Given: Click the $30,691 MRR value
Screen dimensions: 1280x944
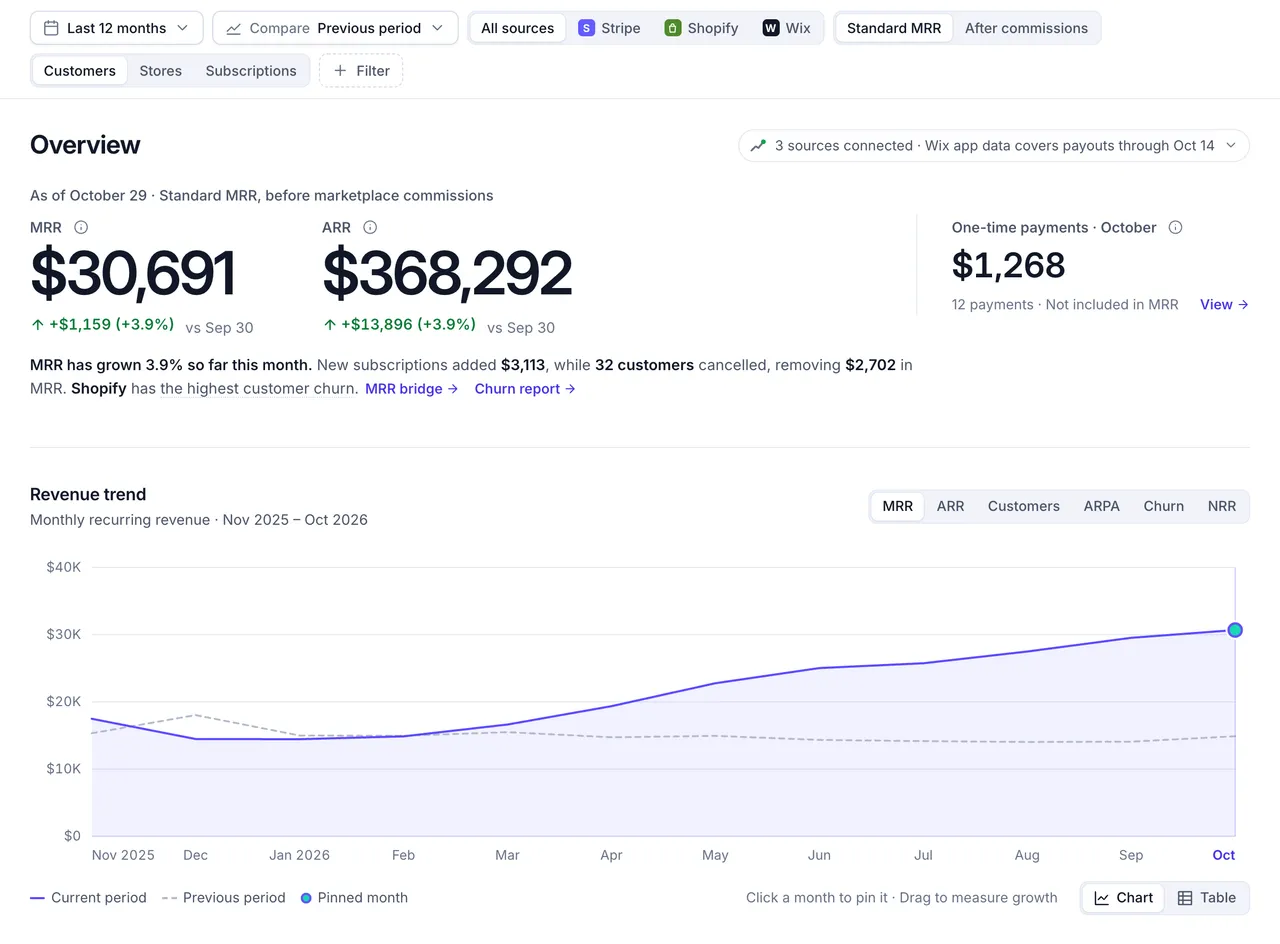Looking at the screenshot, I should tap(133, 274).
